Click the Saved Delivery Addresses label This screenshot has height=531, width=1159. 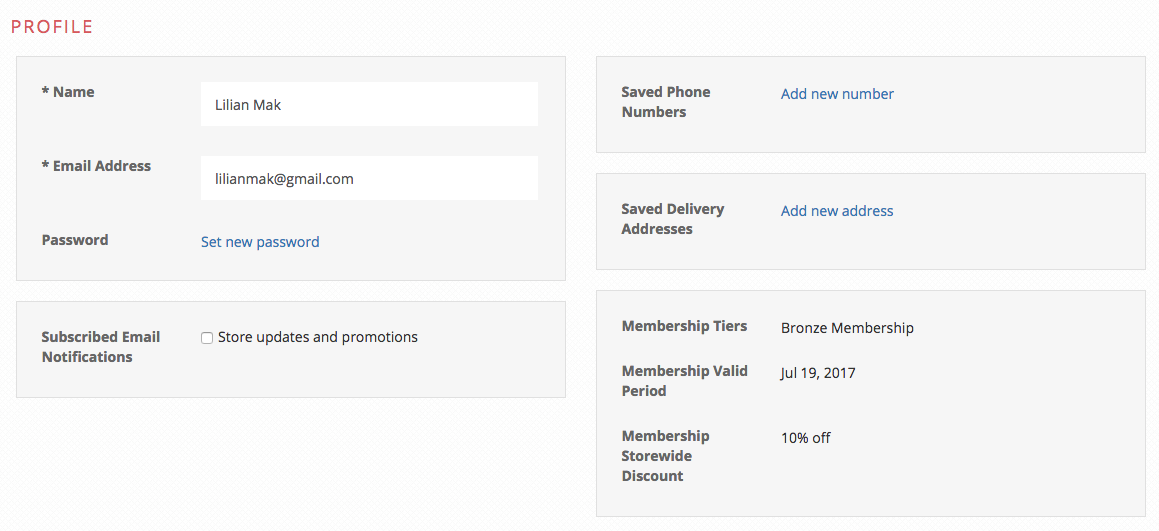coord(673,219)
